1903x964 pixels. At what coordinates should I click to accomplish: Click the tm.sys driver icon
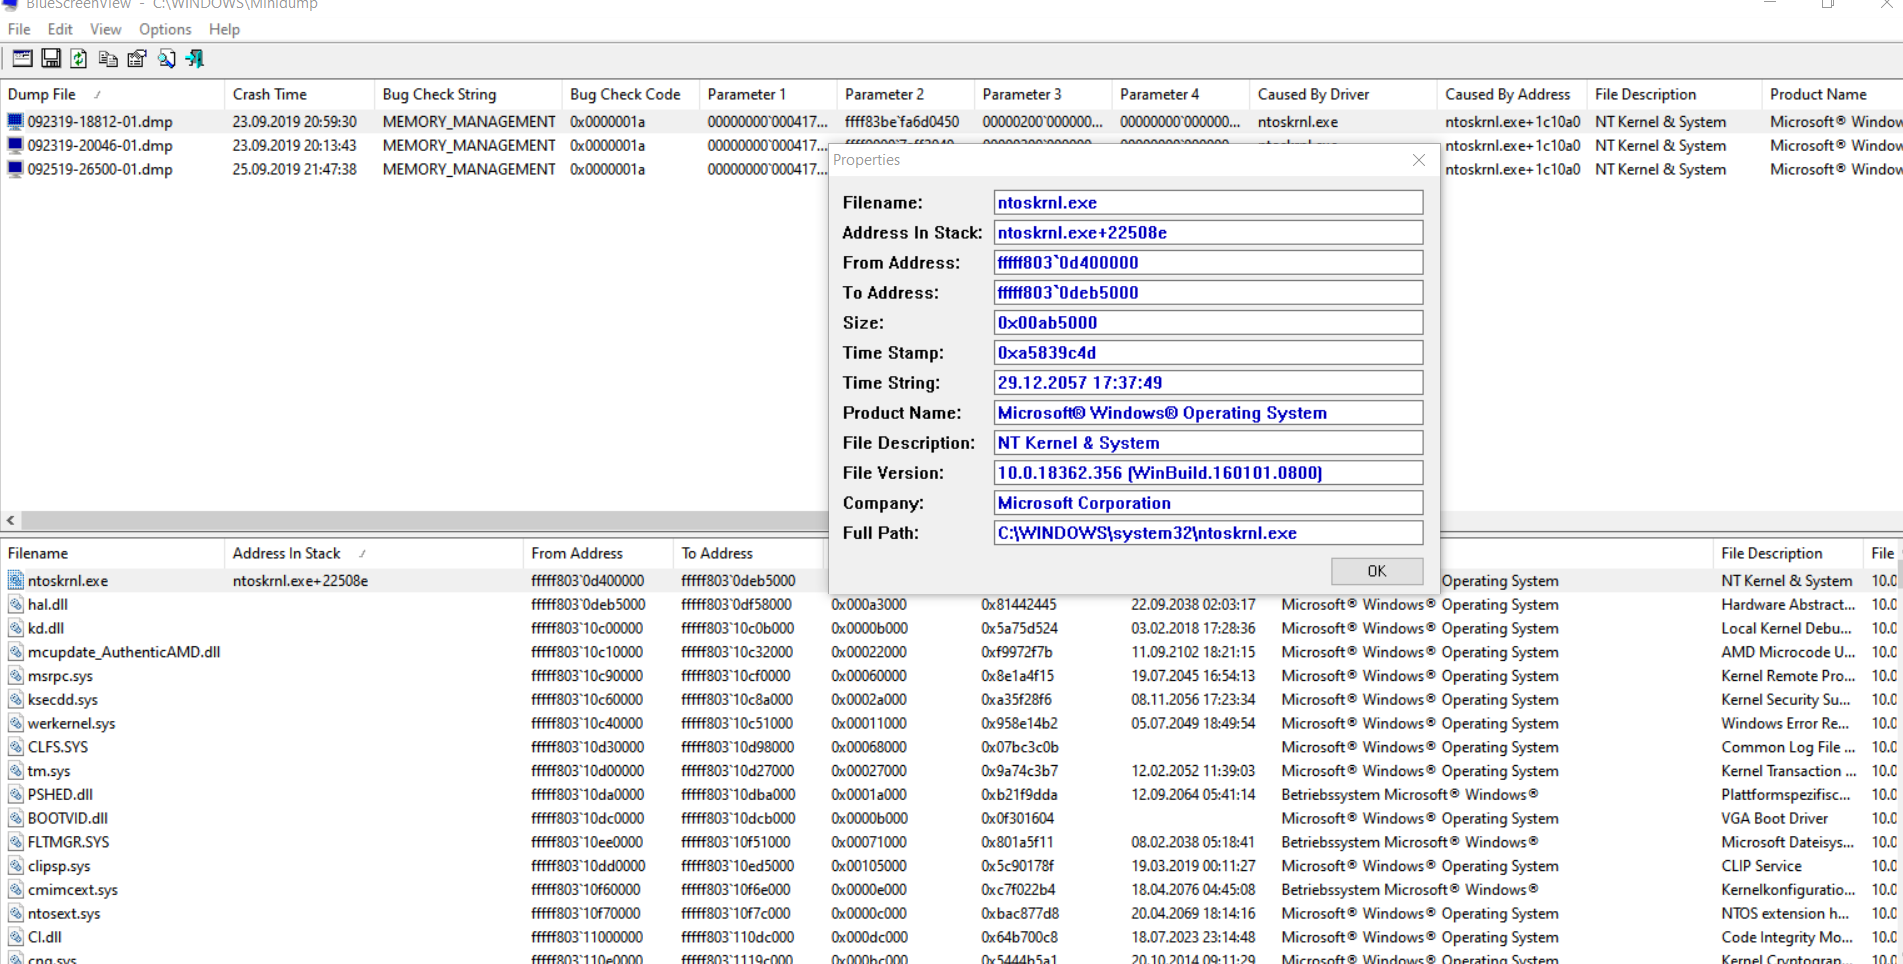[x=16, y=771]
